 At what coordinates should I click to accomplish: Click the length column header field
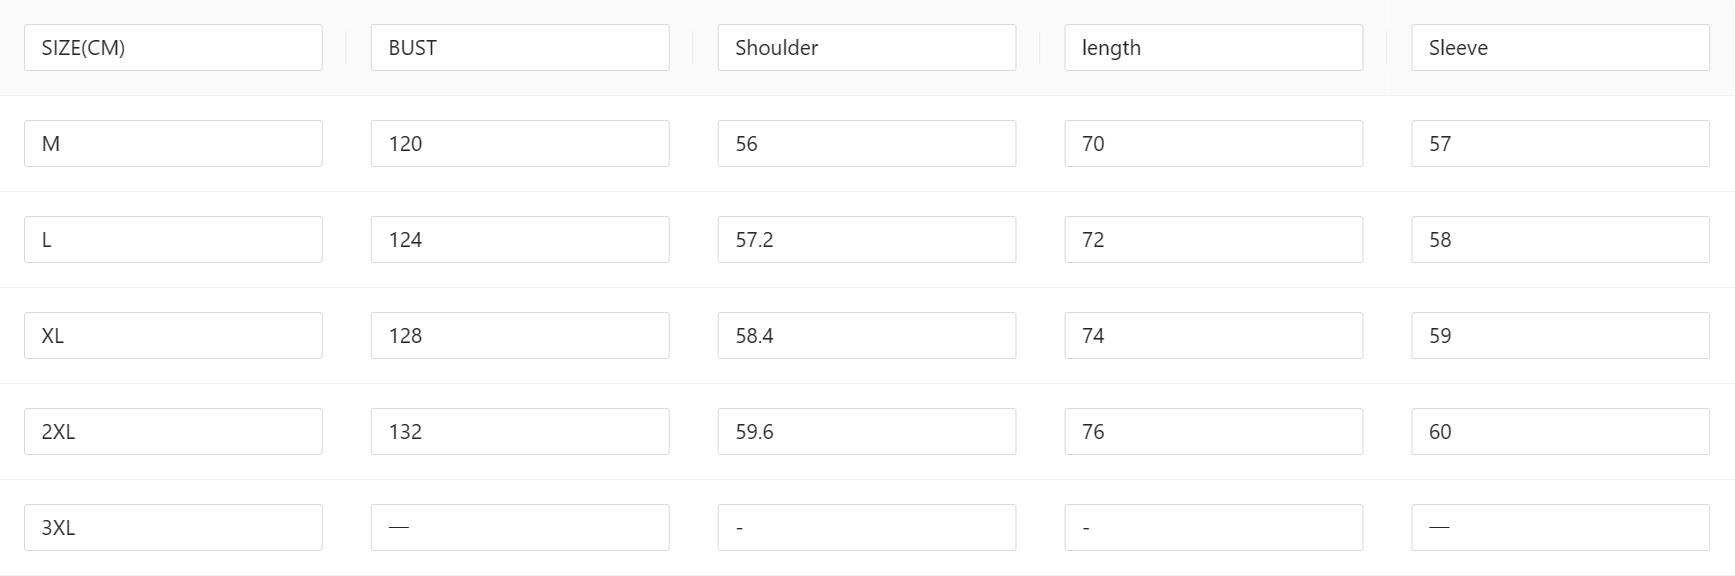point(1213,48)
